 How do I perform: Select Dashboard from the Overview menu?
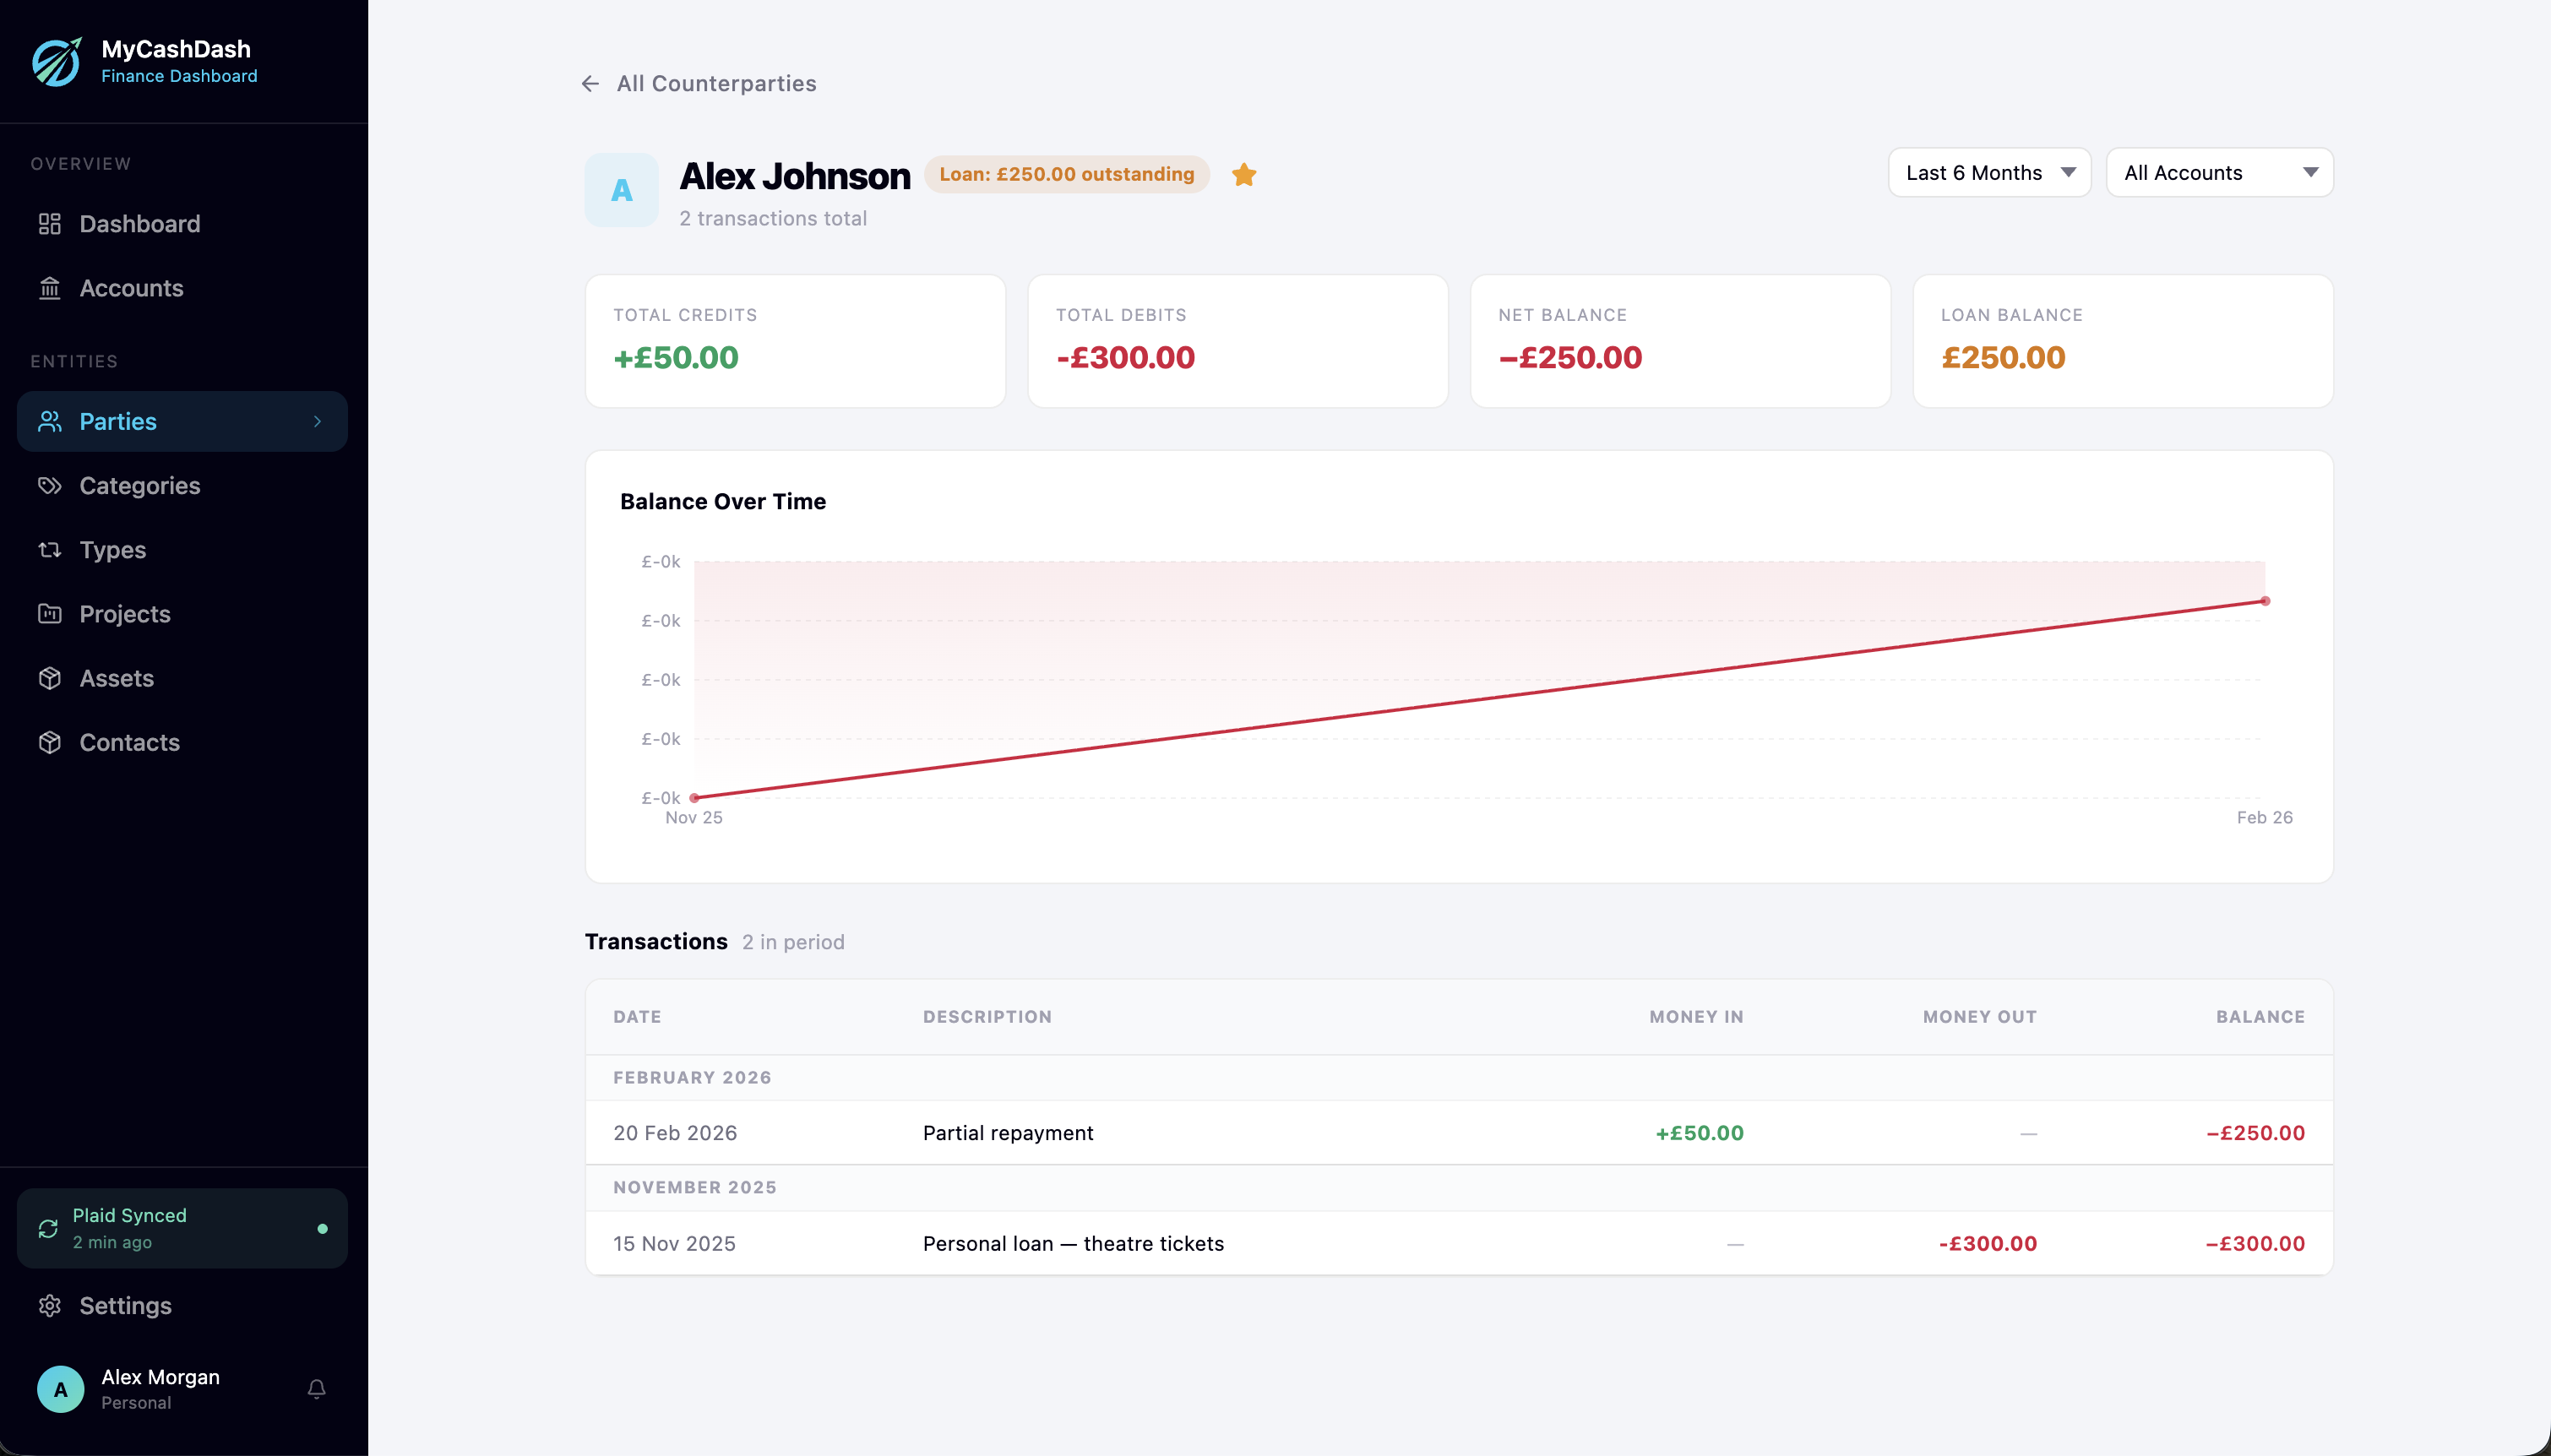pyautogui.click(x=139, y=224)
